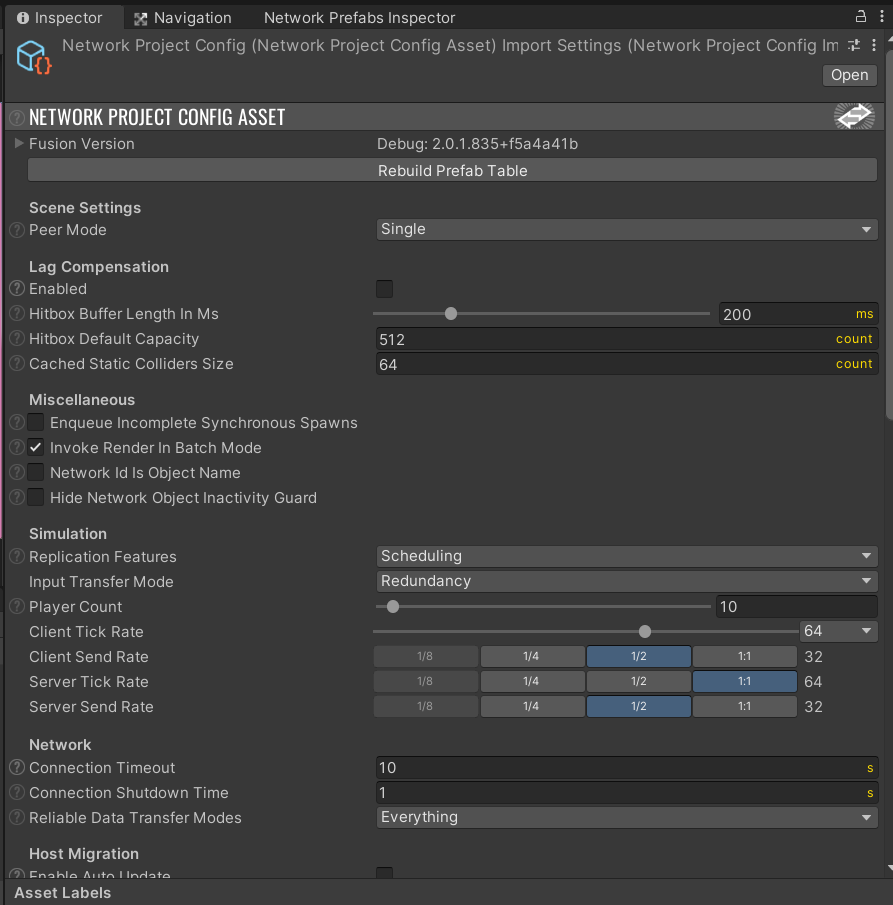Switch to the Navigation tab
The height and width of the screenshot is (905, 893).
(183, 18)
